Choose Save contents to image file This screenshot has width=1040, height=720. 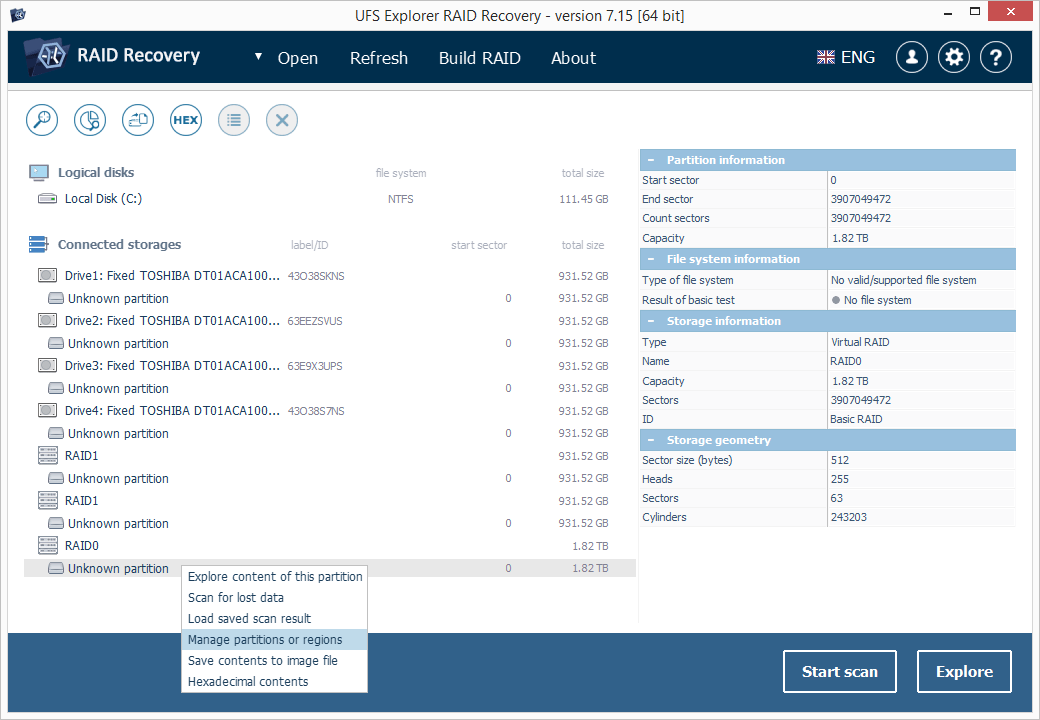click(x=275, y=660)
